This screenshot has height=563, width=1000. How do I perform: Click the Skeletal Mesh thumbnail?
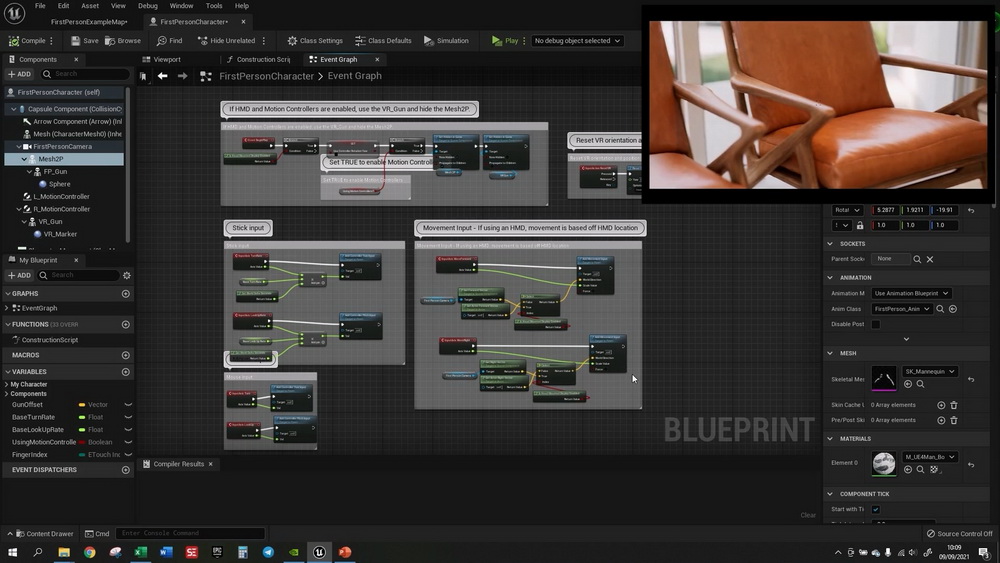tap(884, 378)
